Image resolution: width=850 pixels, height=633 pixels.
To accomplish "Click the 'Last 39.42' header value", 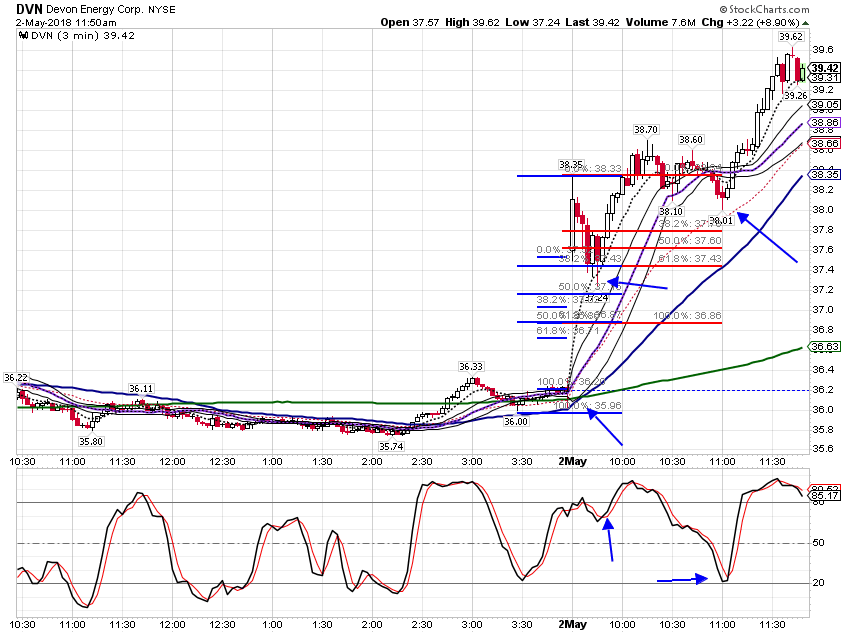I will [x=592, y=22].
